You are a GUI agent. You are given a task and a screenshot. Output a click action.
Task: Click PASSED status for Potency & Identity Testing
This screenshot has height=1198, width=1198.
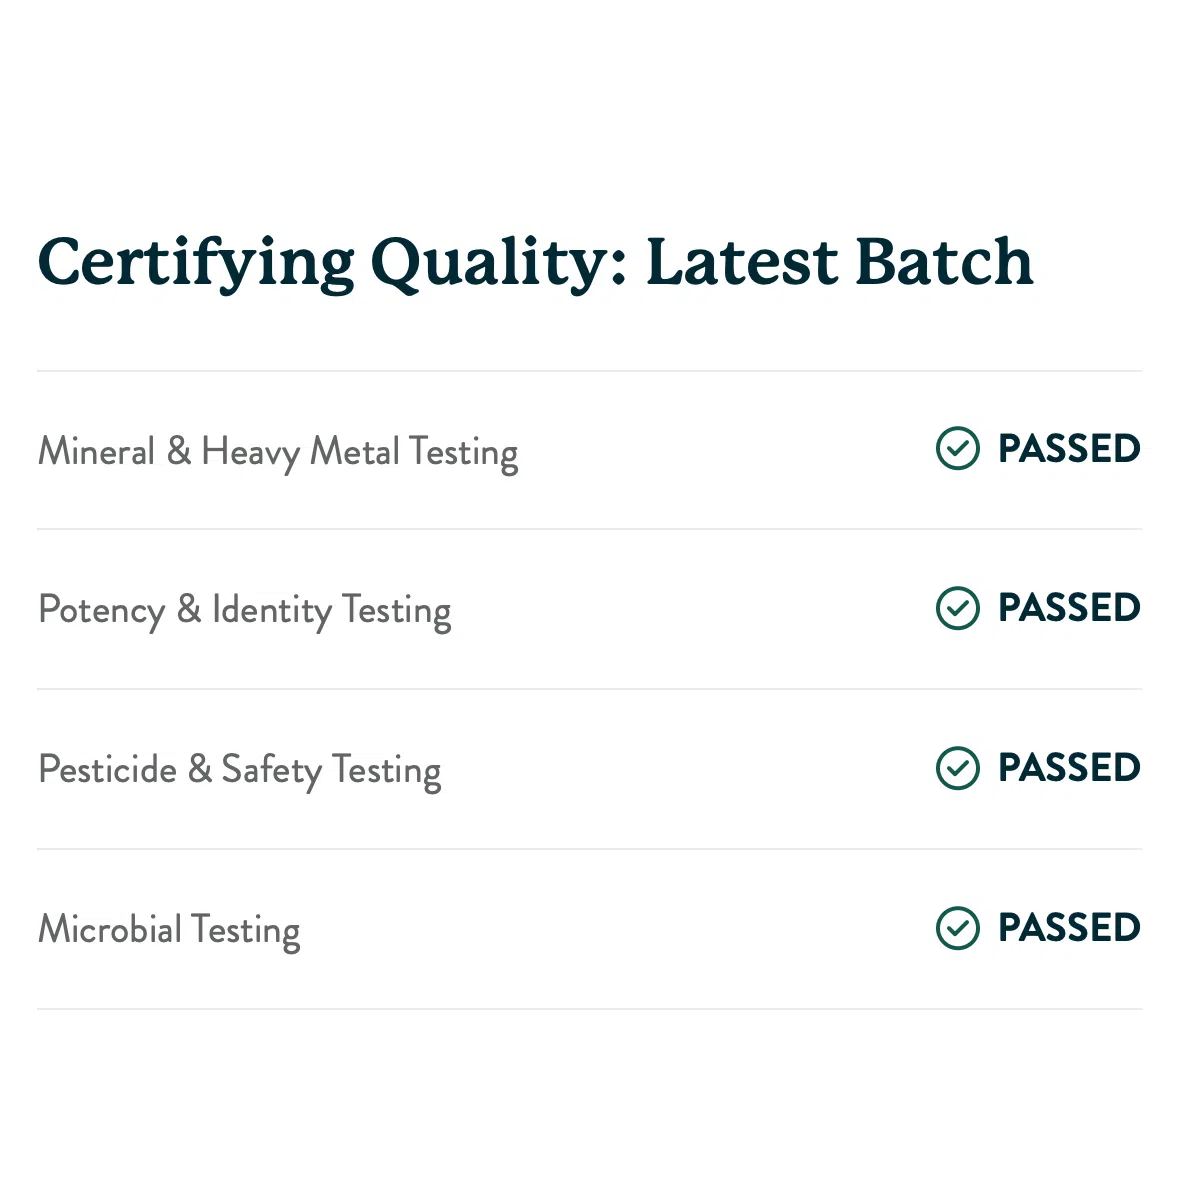click(1069, 608)
